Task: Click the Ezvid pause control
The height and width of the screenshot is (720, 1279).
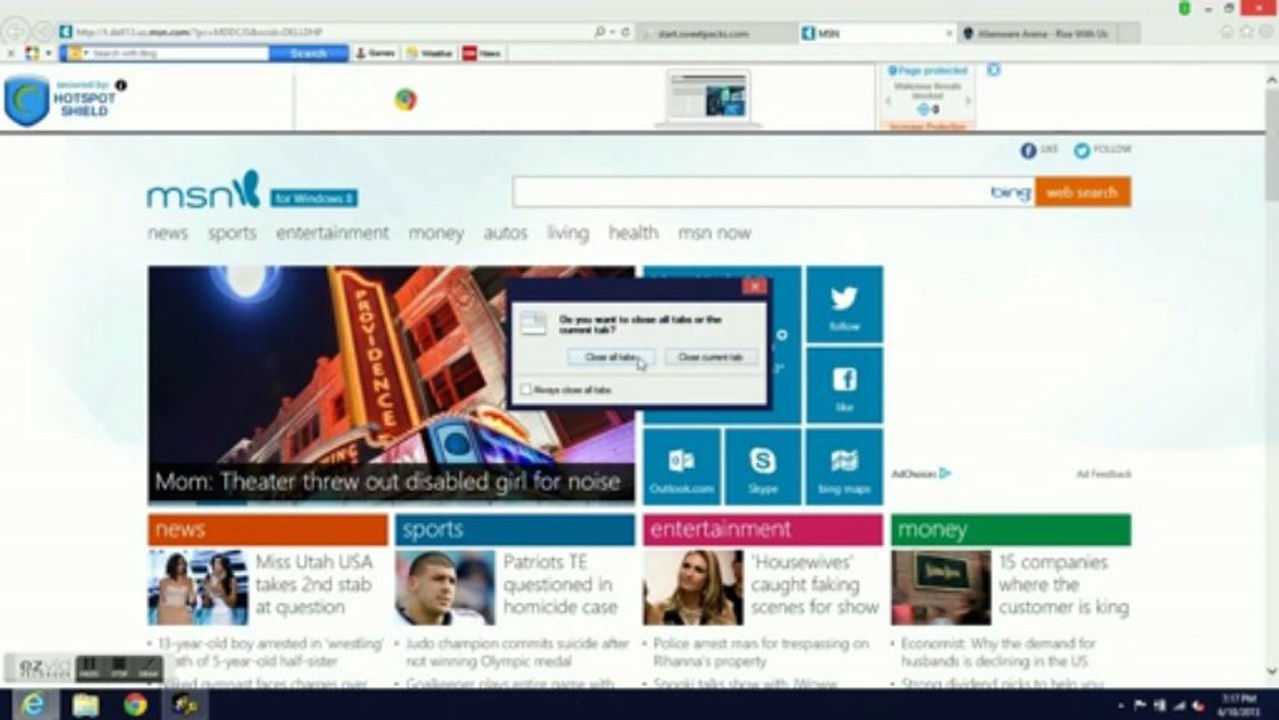Action: pos(88,667)
